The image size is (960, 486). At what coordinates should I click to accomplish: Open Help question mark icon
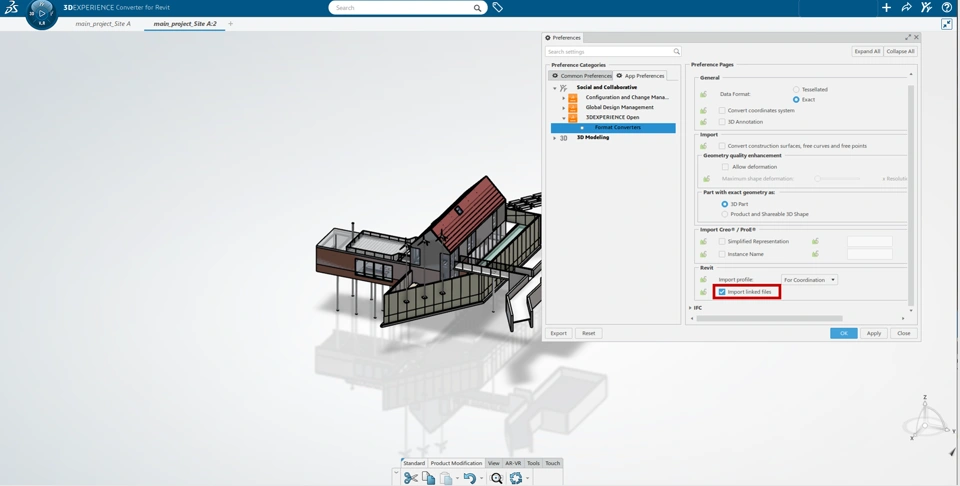coord(947,8)
